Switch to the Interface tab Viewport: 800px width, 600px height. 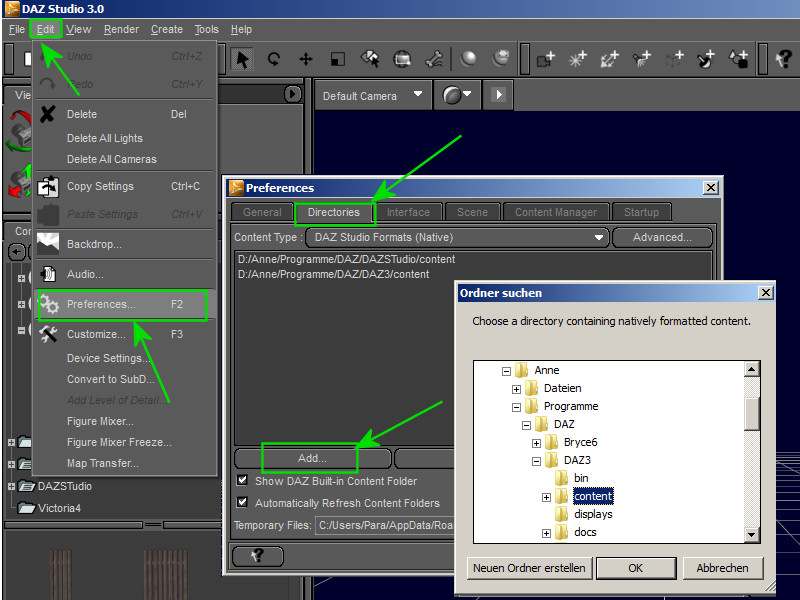click(408, 212)
